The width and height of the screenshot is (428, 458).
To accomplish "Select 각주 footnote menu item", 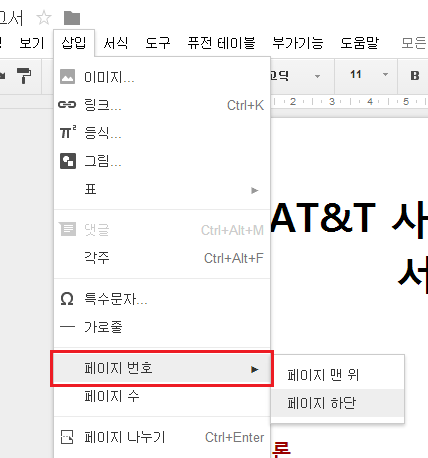I will coord(162,258).
